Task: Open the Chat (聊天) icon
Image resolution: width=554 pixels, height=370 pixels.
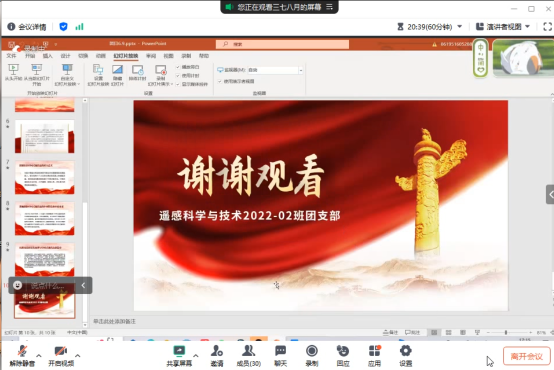Action: click(x=281, y=351)
